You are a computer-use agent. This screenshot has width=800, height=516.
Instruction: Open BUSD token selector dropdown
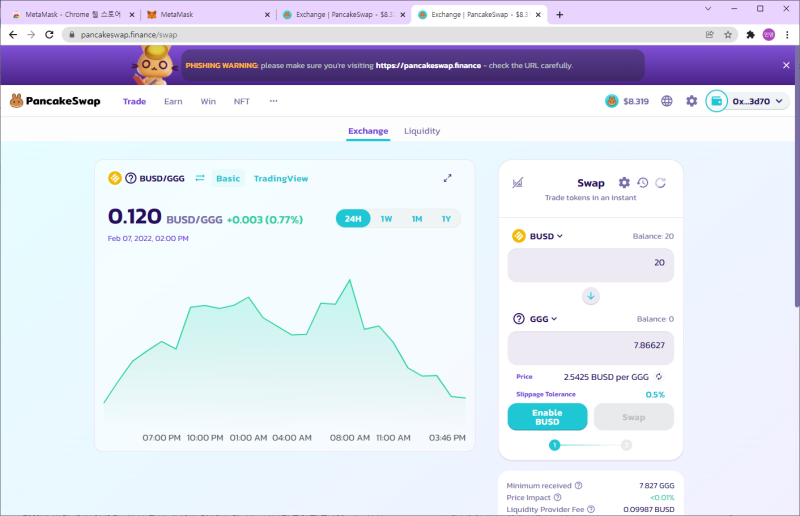[x=538, y=236]
